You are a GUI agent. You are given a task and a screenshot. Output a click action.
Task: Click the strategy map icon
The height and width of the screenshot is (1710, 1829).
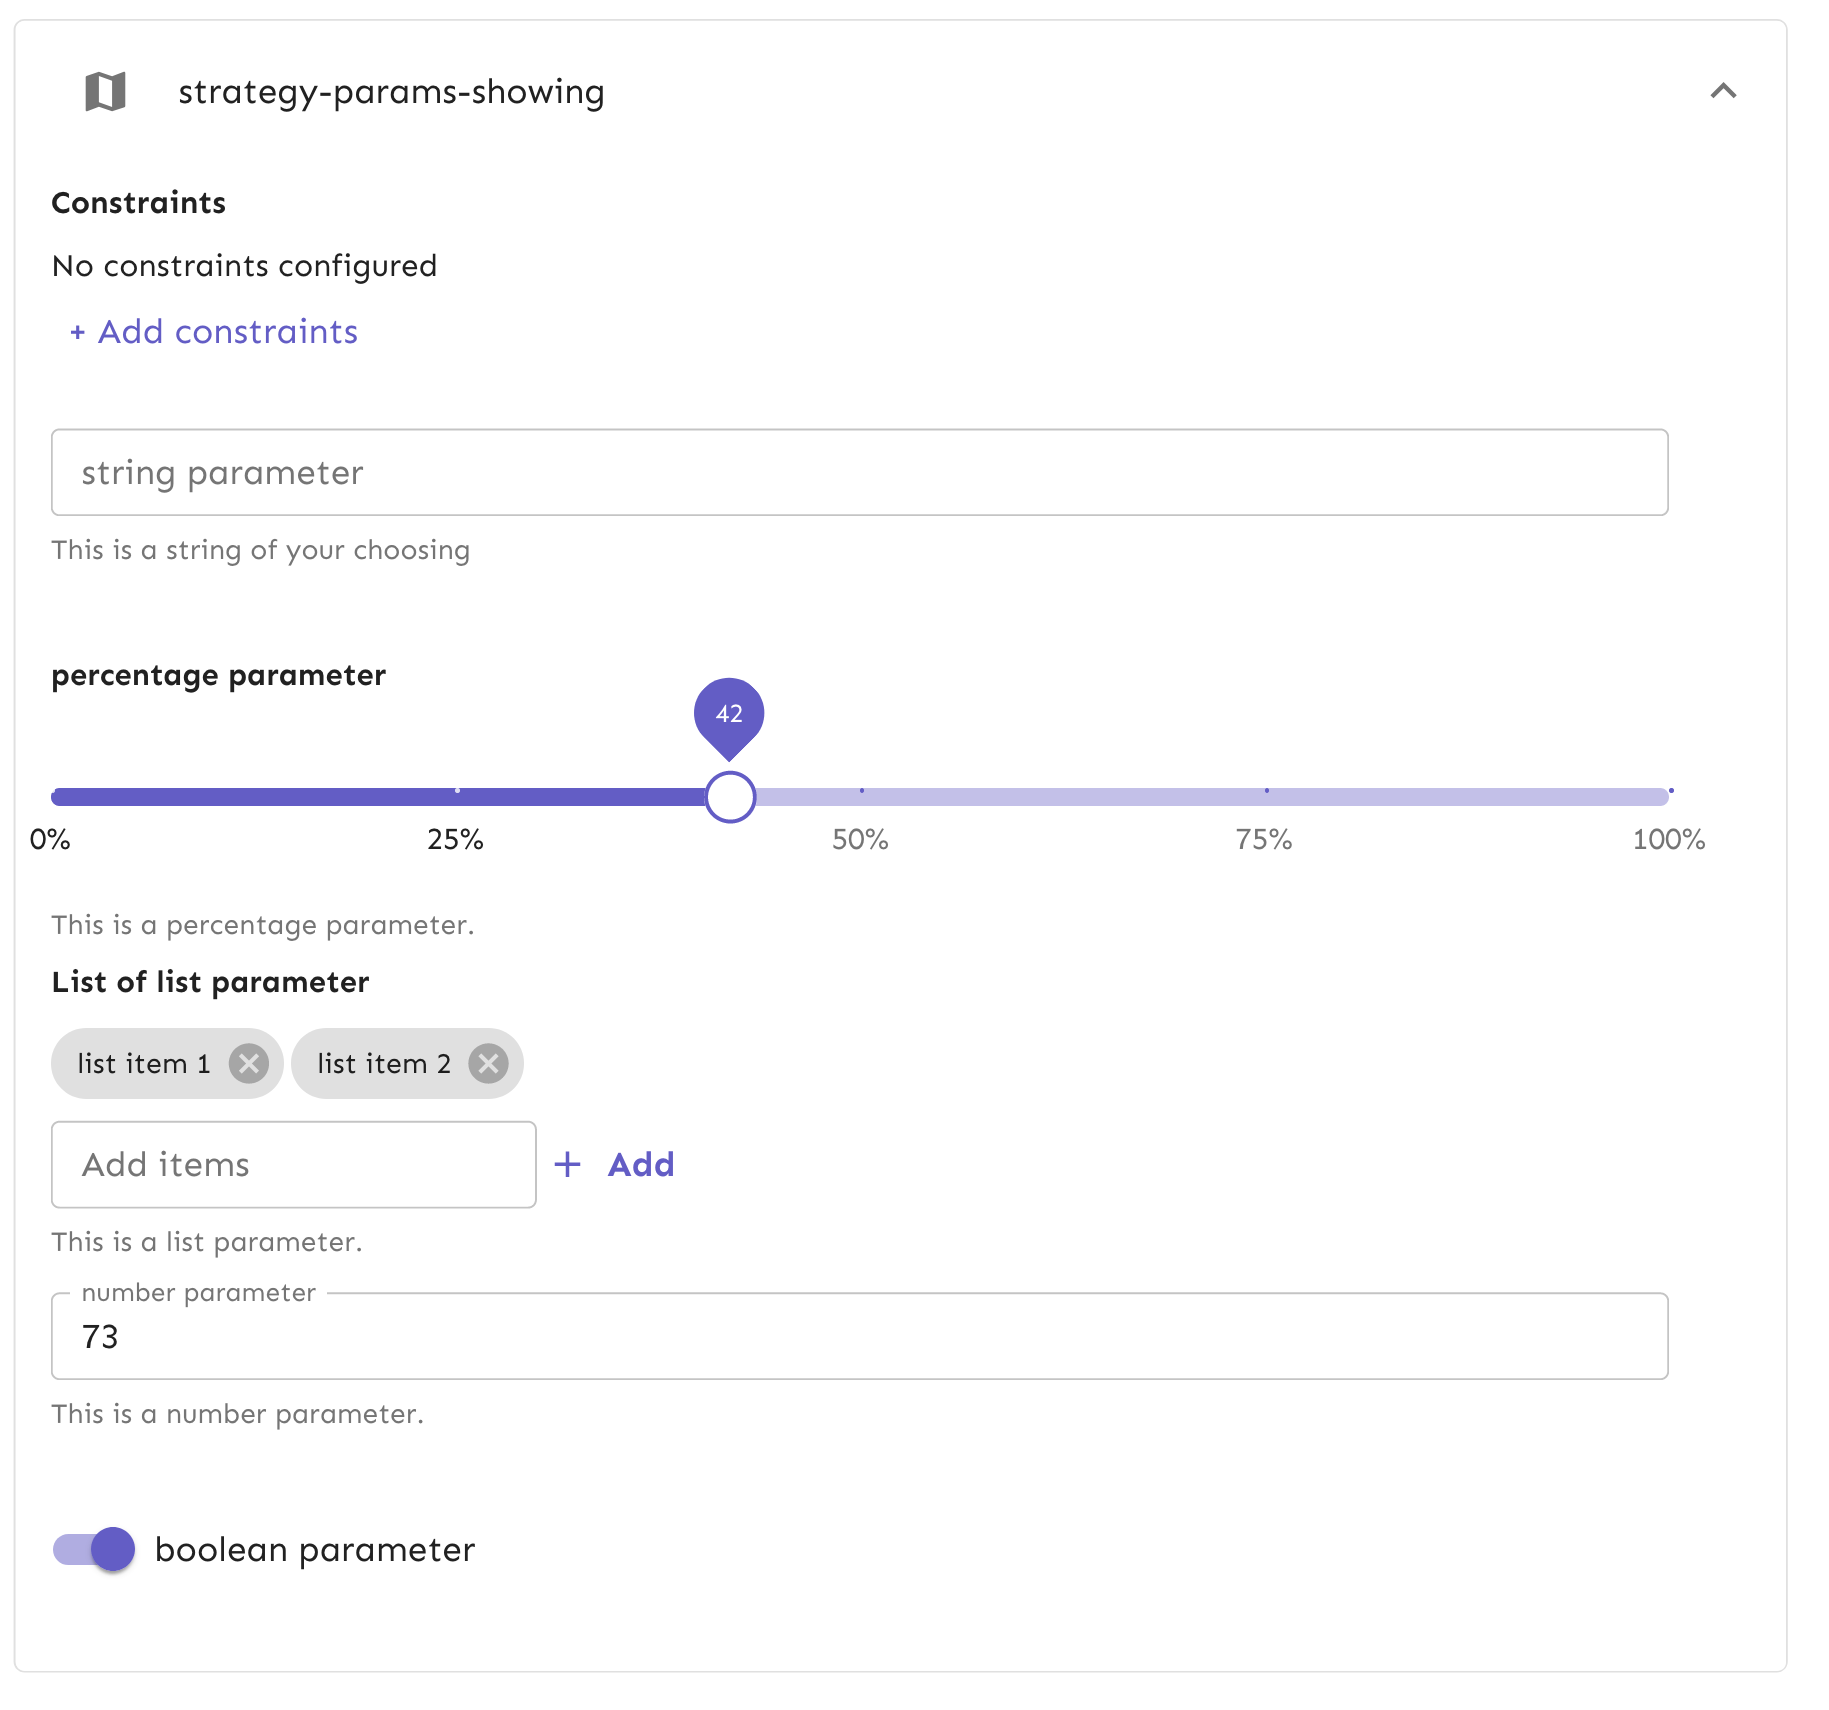pyautogui.click(x=105, y=92)
